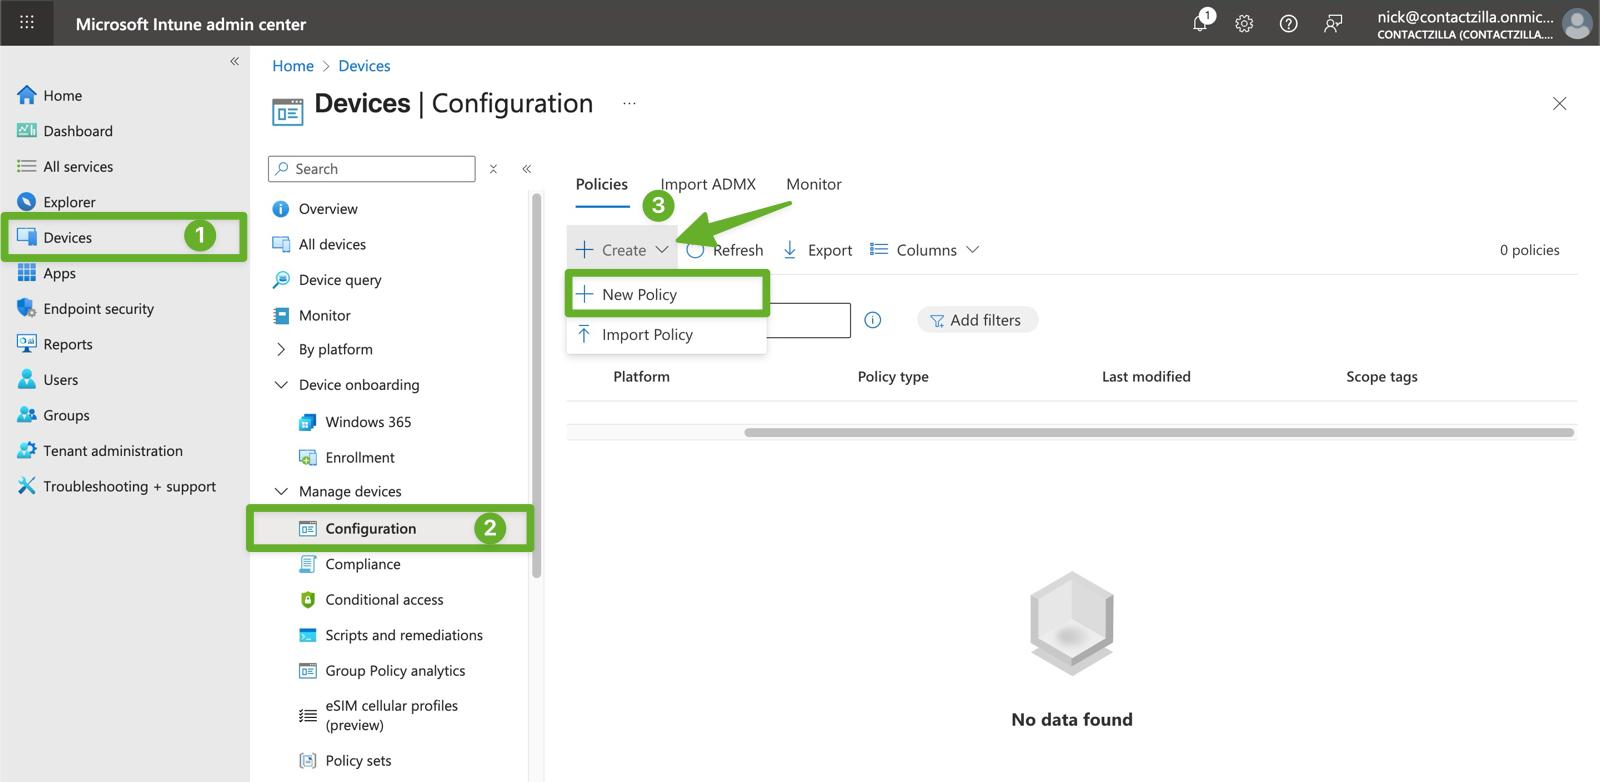Viewport: 1600px width, 782px height.
Task: Open the help question mark icon
Action: 1288,23
